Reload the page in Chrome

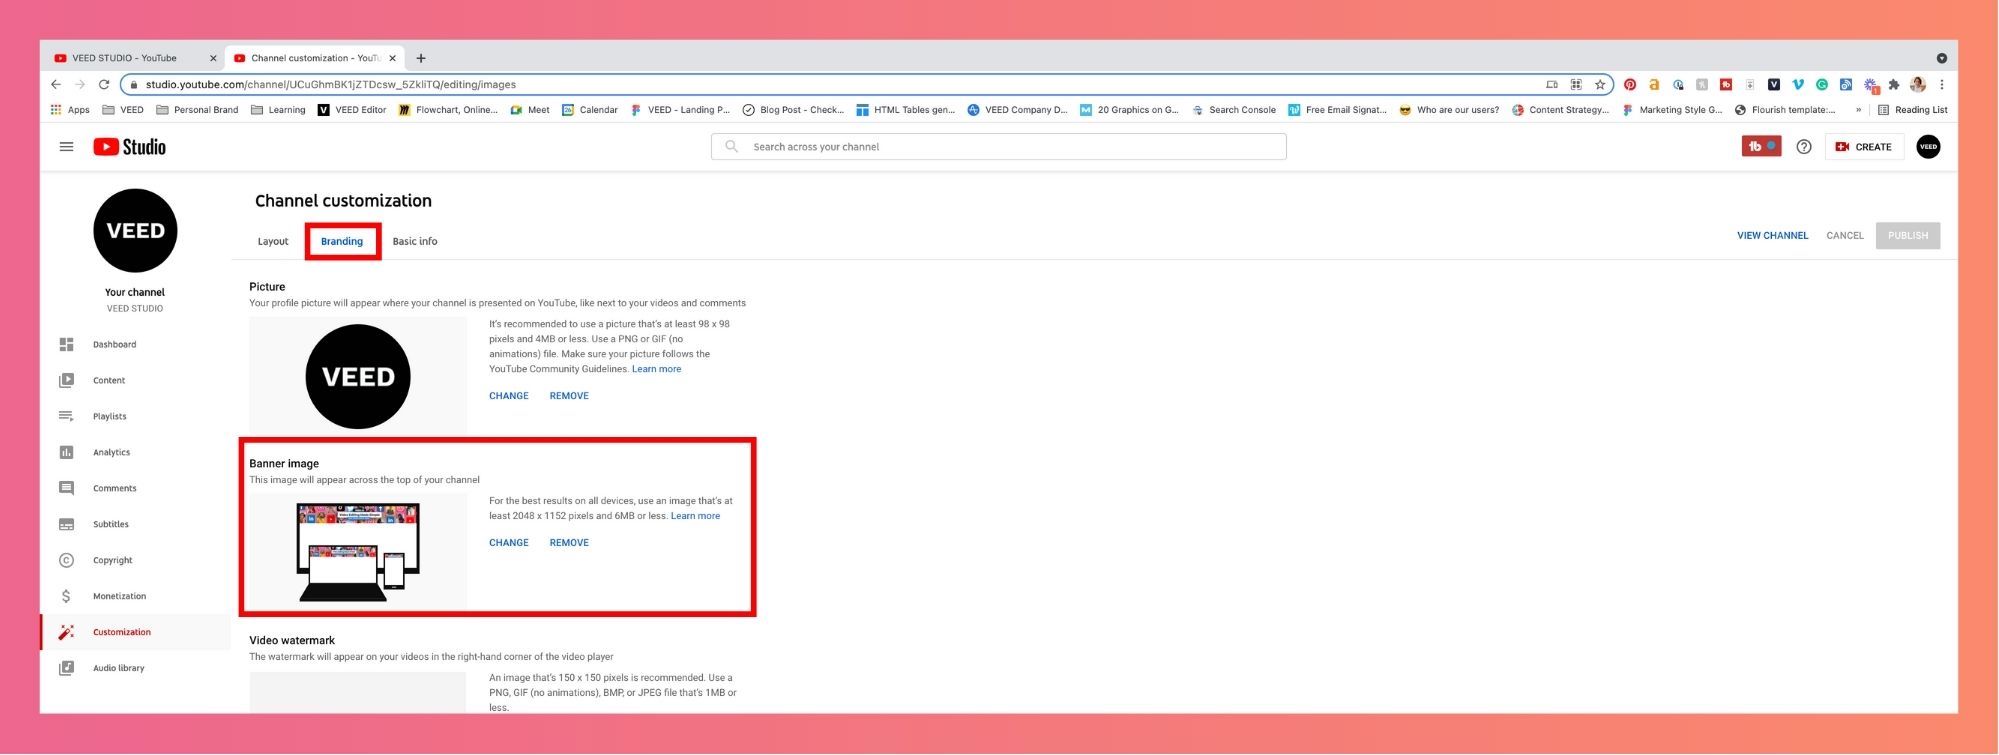coord(104,85)
